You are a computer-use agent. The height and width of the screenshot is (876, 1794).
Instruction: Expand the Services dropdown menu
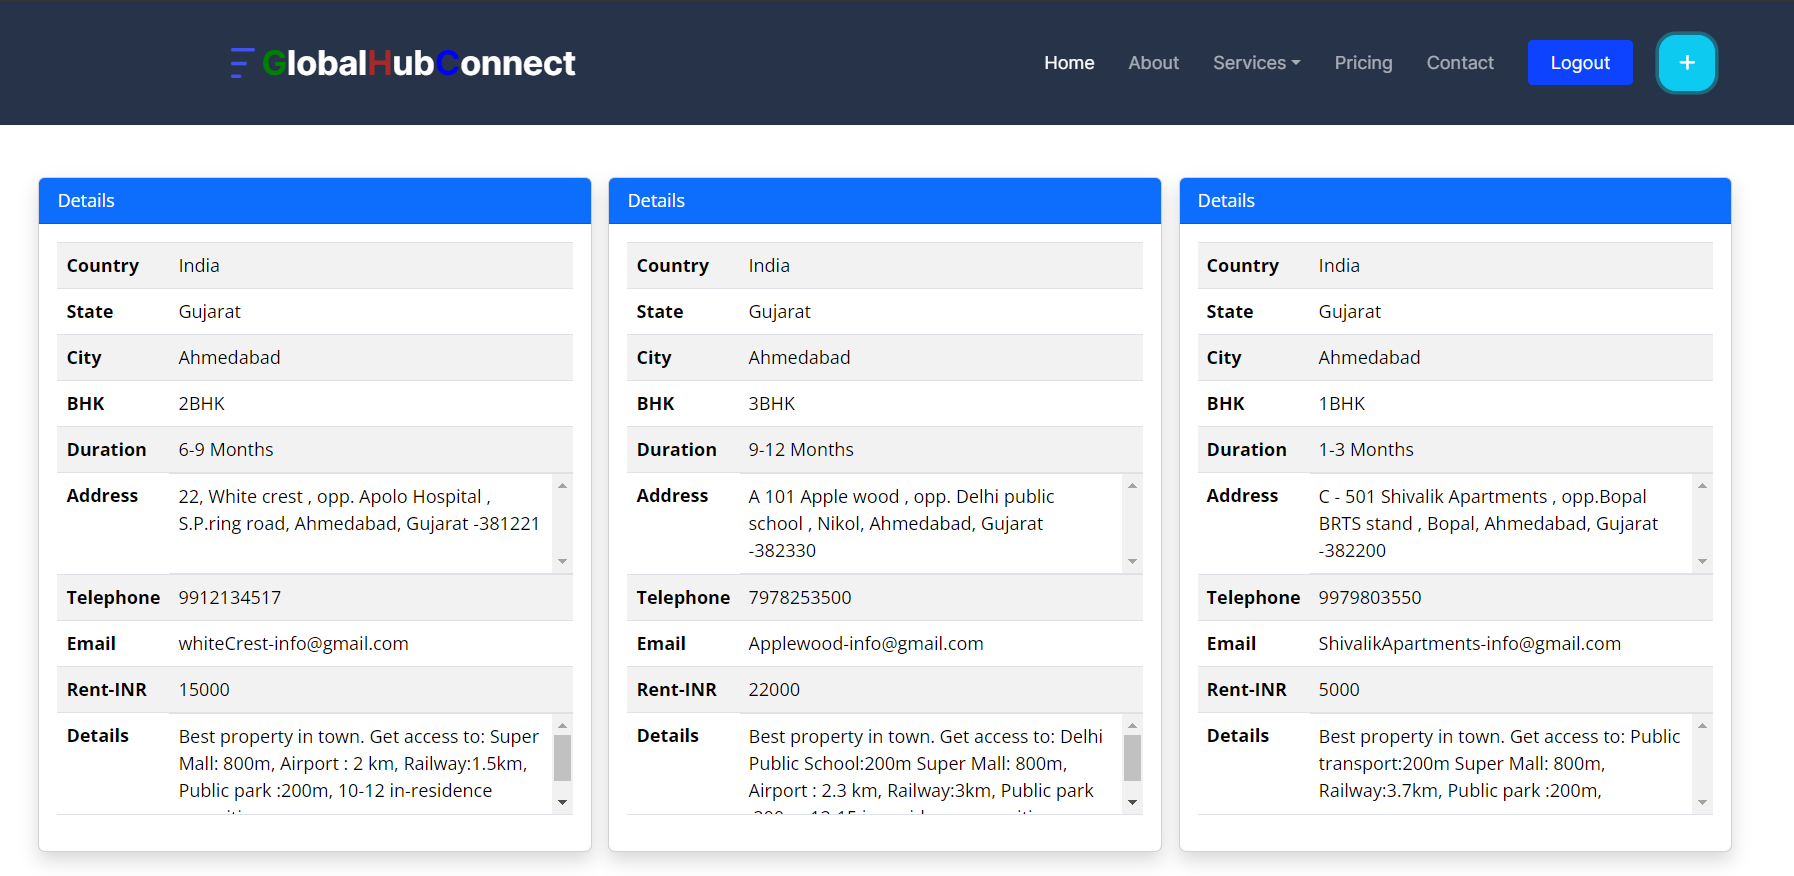pos(1256,63)
